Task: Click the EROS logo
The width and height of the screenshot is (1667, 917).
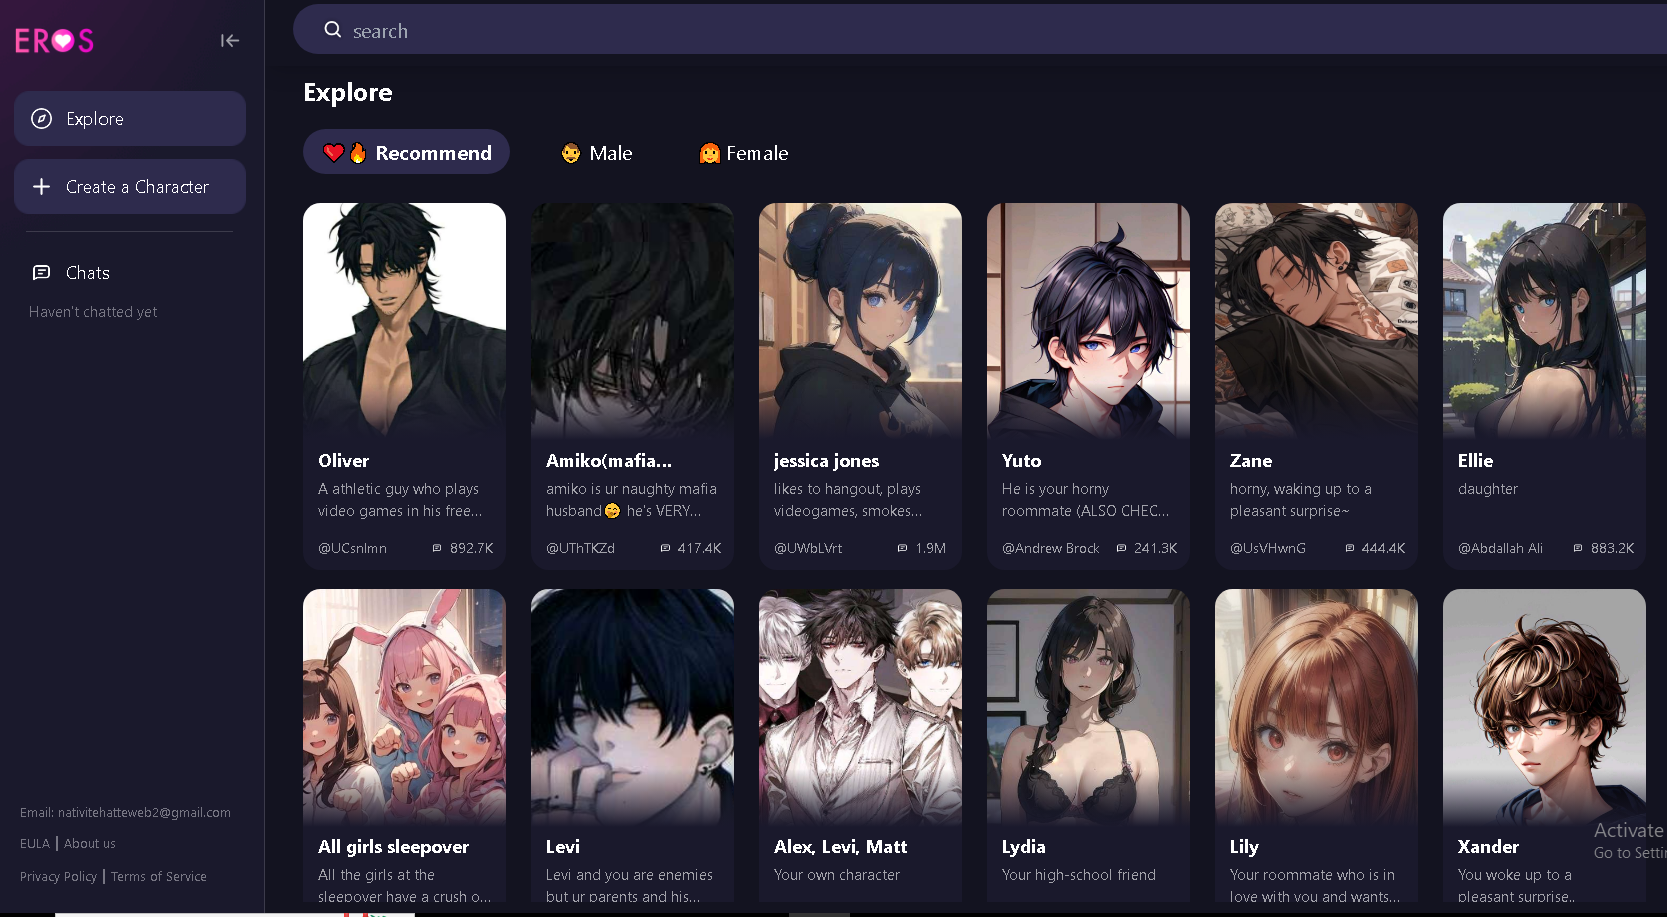Action: pos(54,40)
